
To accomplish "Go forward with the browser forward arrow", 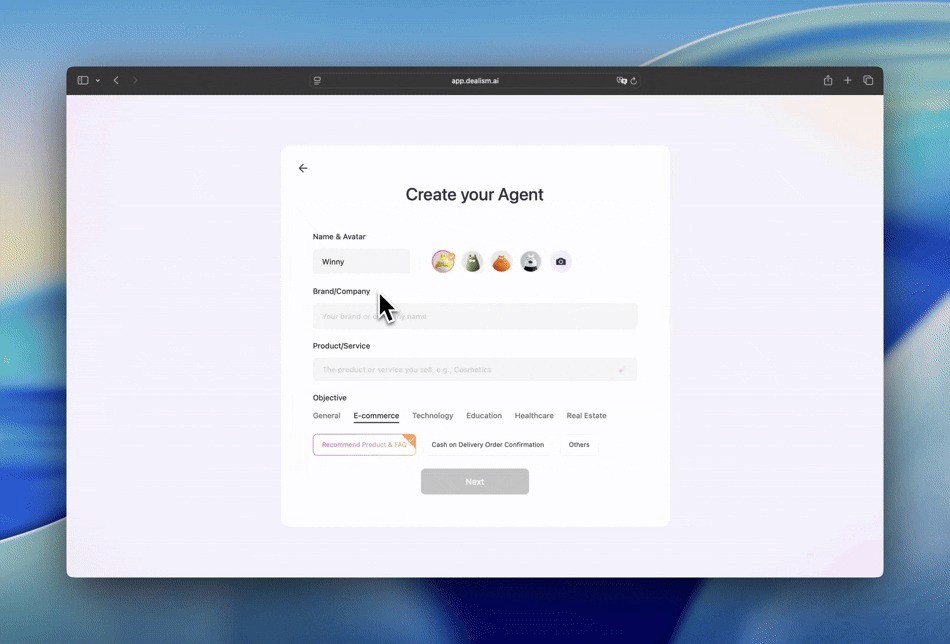I will (x=135, y=81).
